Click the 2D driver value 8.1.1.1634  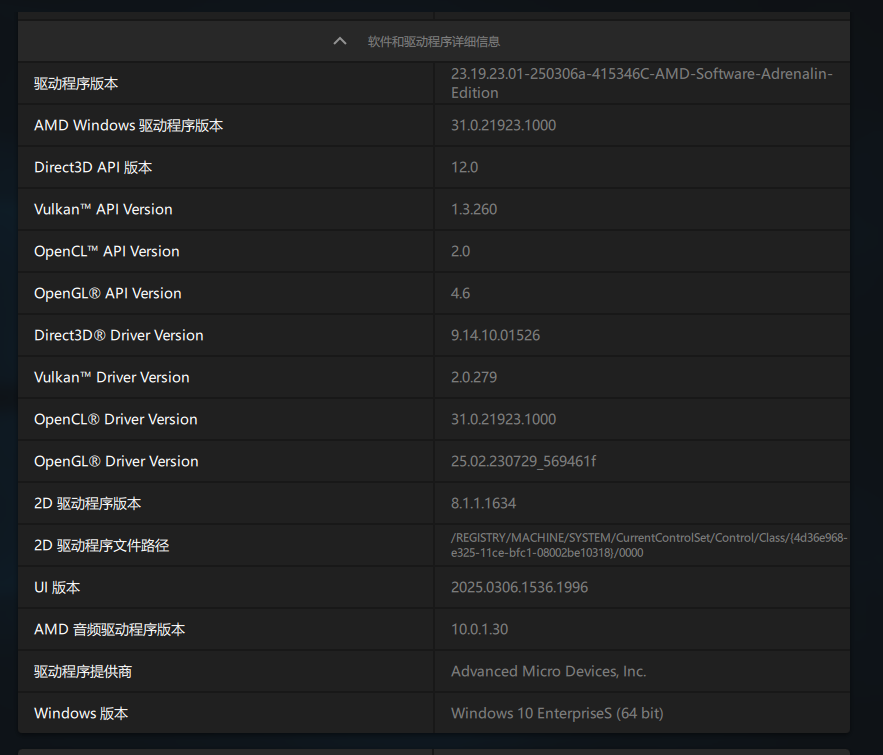[x=483, y=503]
